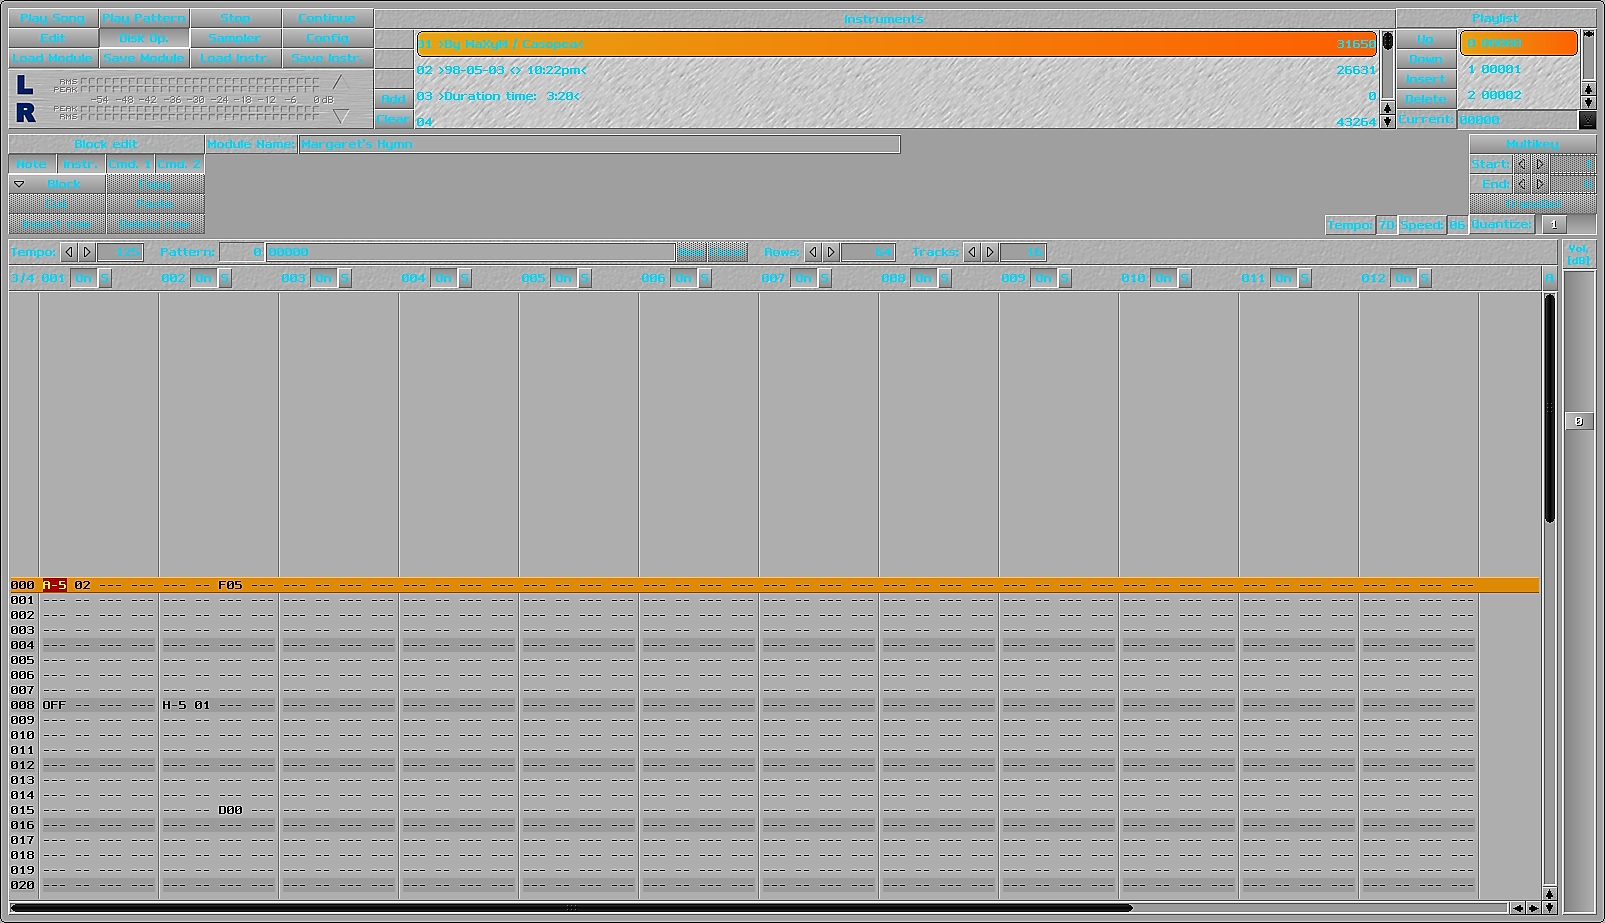Solo track 002 with S button
Viewport: 1605px width, 923px height.
[x=225, y=279]
